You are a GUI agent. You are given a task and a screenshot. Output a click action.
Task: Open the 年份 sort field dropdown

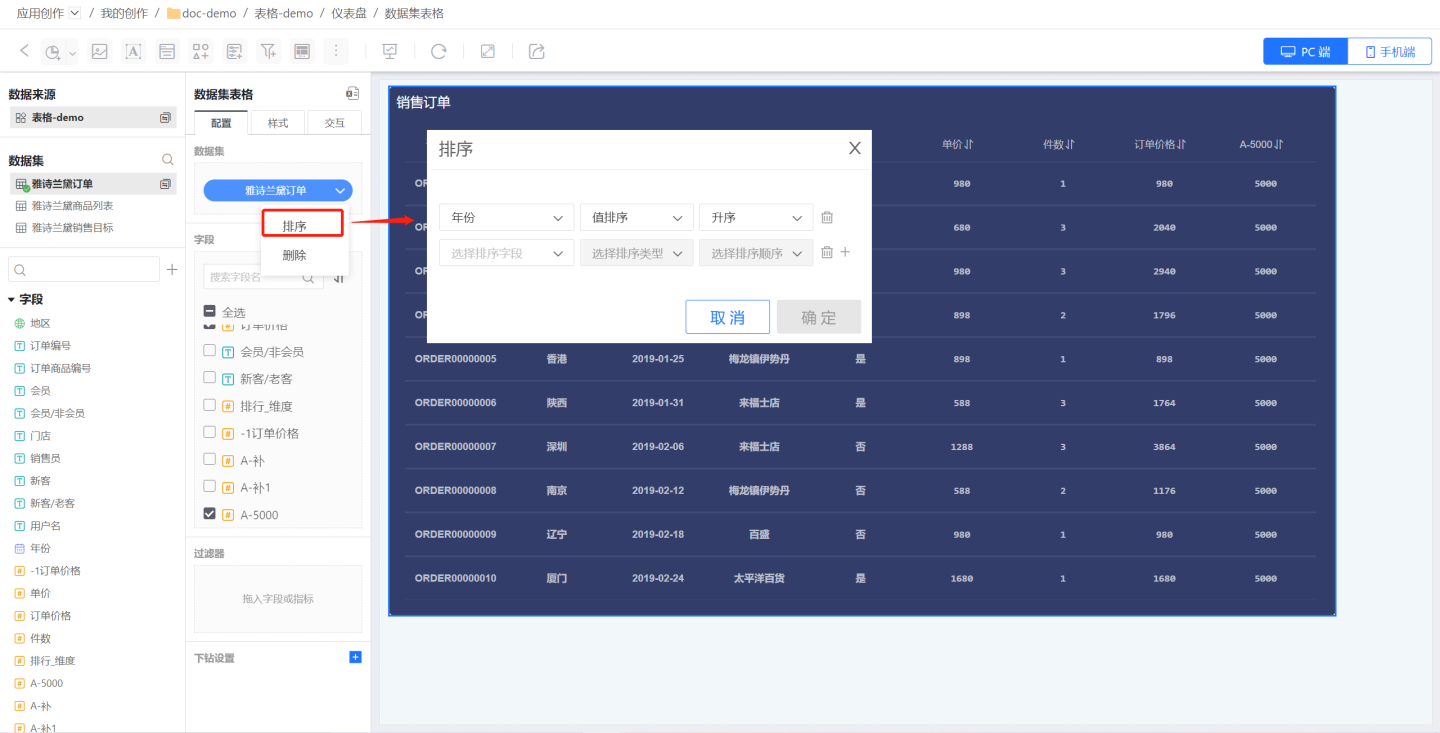coord(506,218)
